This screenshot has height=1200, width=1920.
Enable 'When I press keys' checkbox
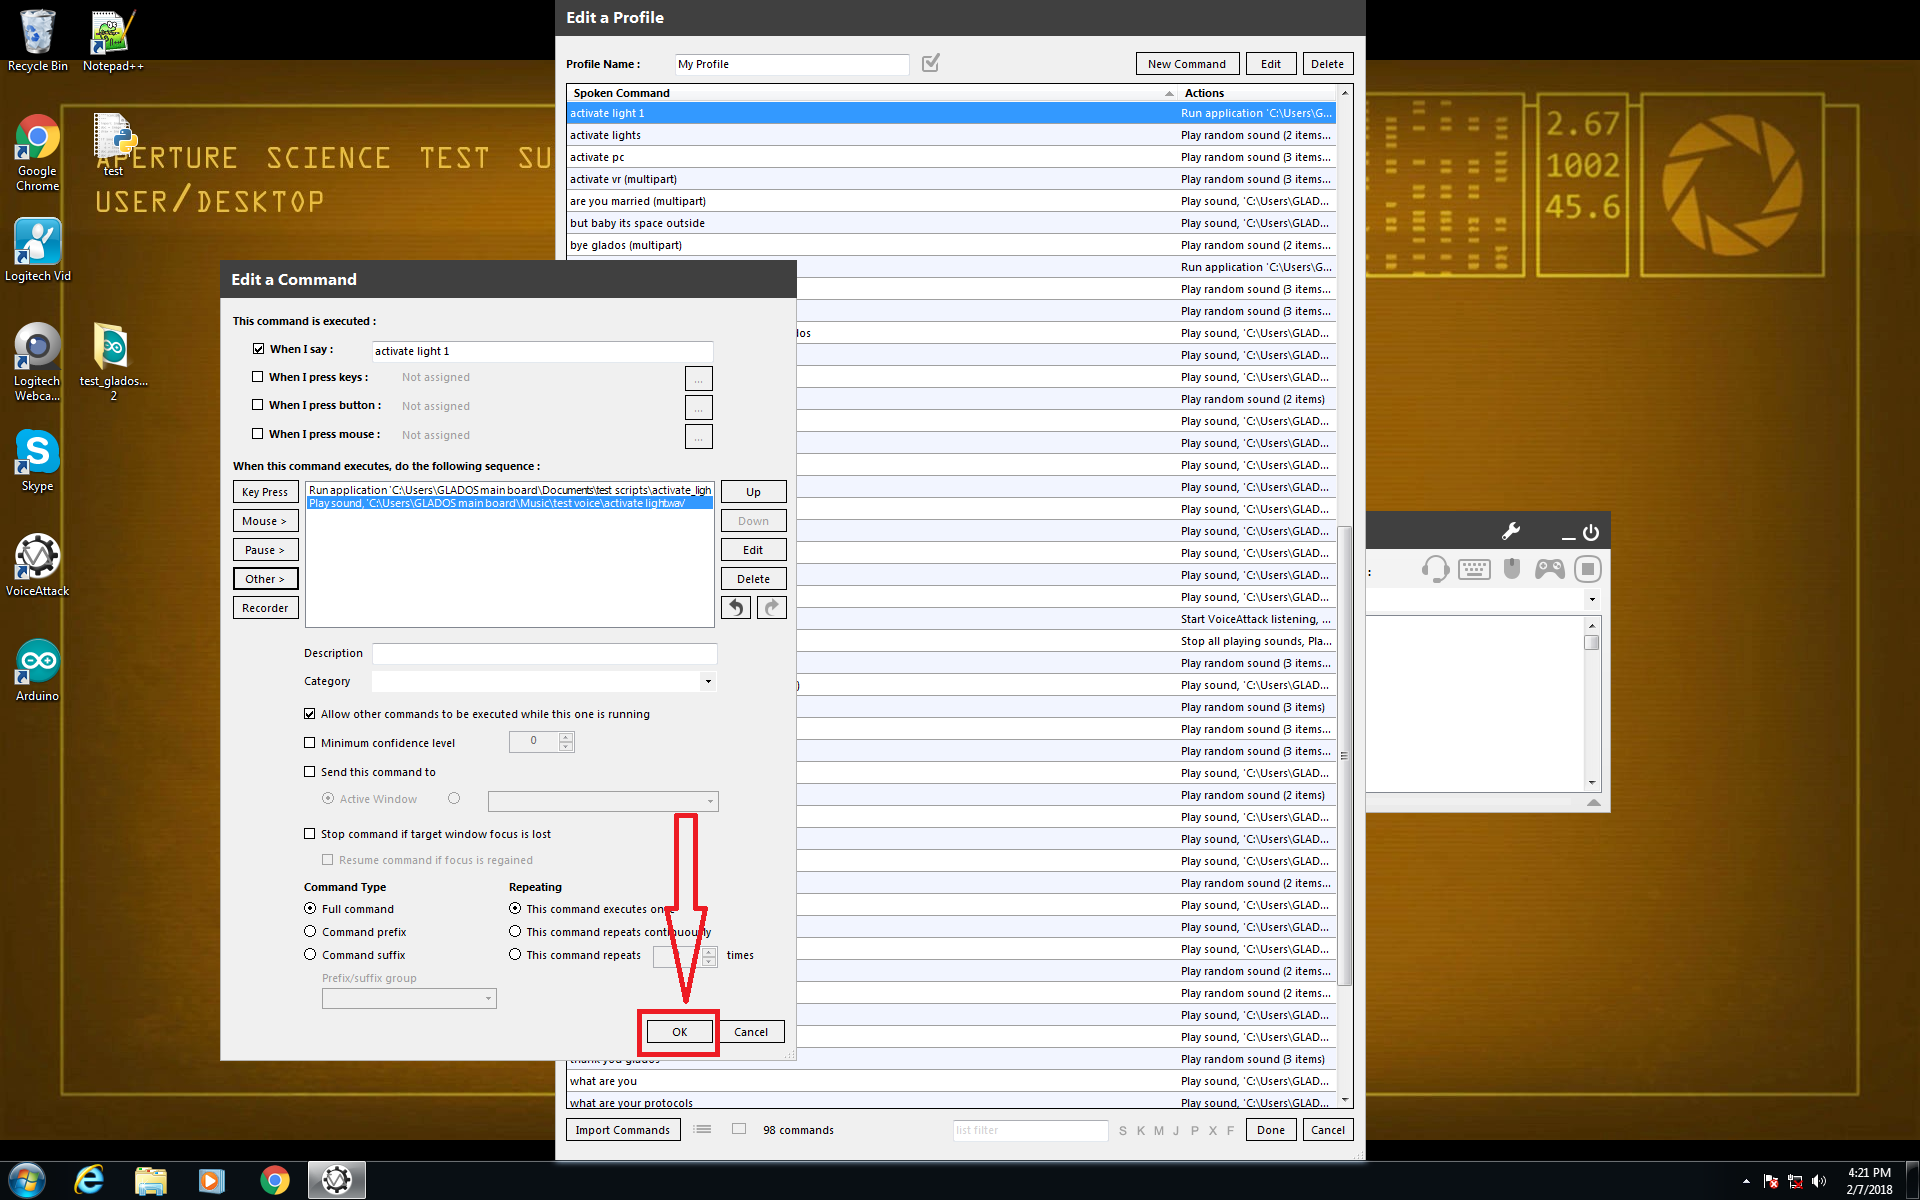[x=258, y=377]
